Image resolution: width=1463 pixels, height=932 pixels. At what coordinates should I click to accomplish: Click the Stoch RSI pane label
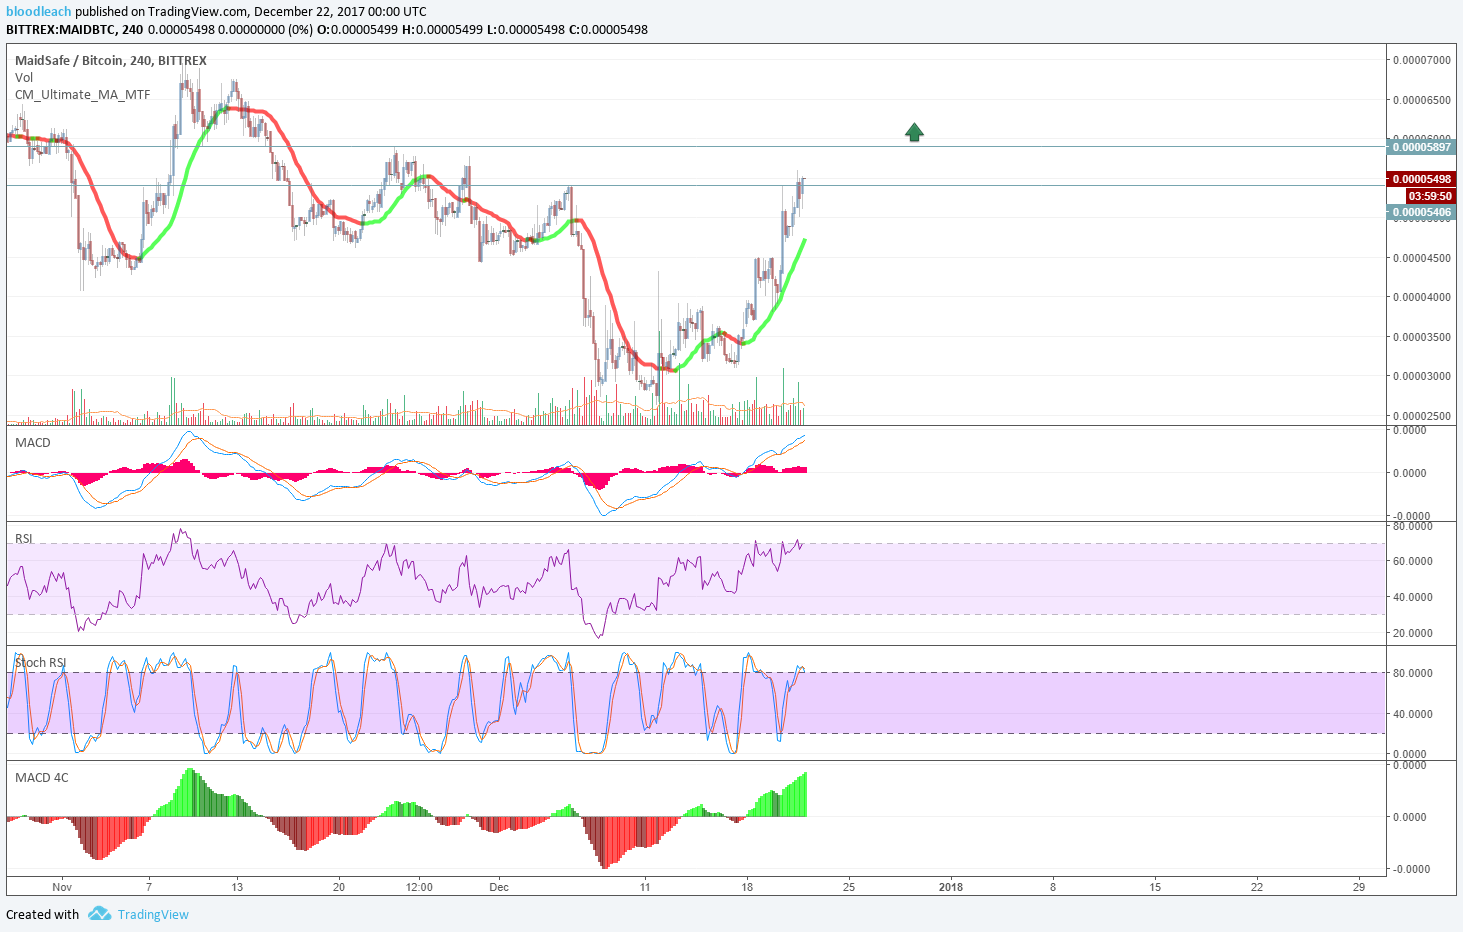[x=41, y=662]
